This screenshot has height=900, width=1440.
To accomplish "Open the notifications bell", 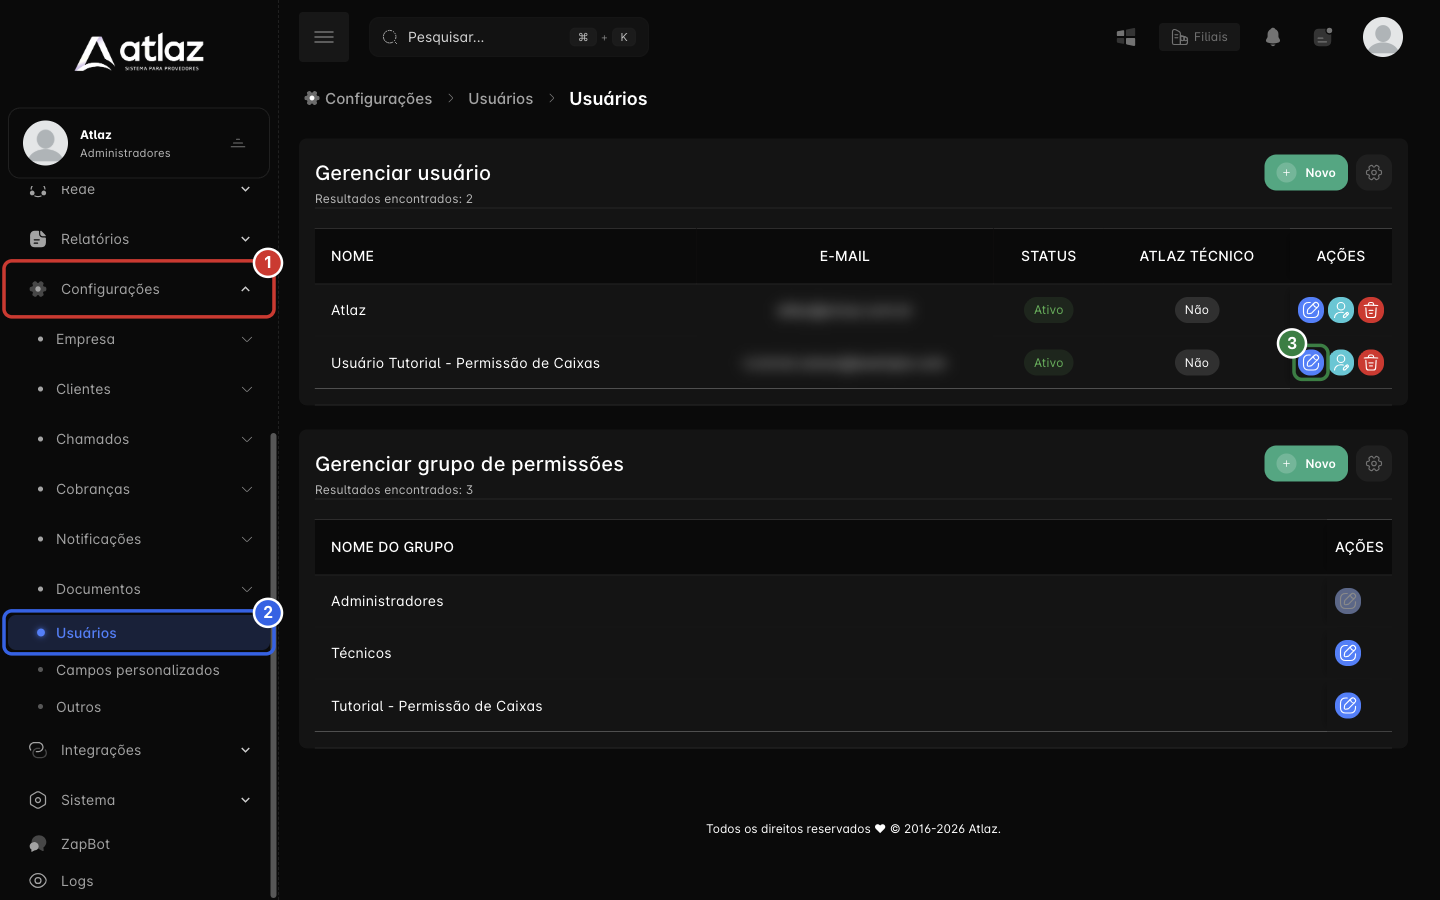I will pos(1273,37).
